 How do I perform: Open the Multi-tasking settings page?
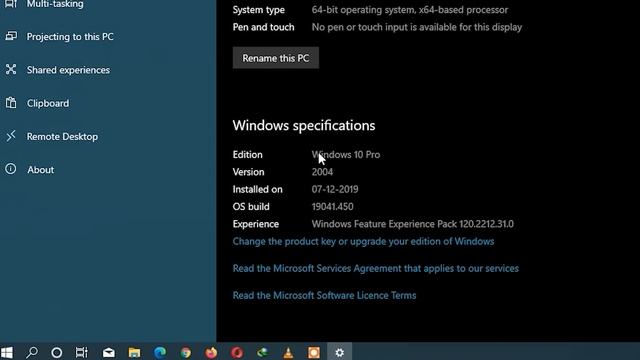coord(55,4)
